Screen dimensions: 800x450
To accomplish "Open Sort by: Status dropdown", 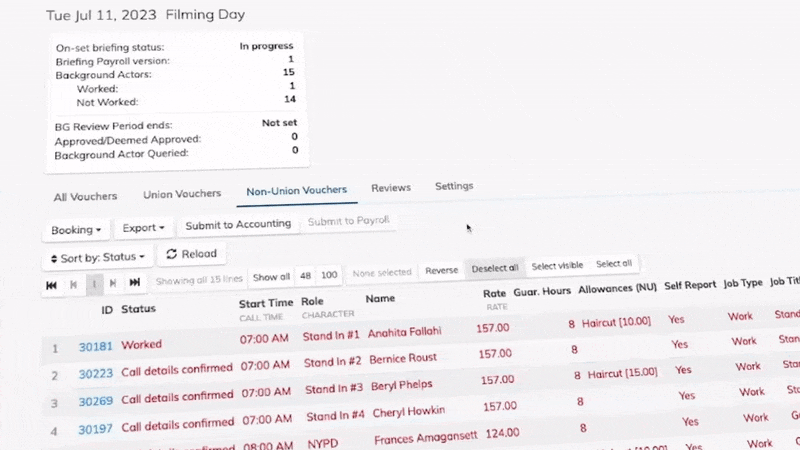I will point(97,258).
